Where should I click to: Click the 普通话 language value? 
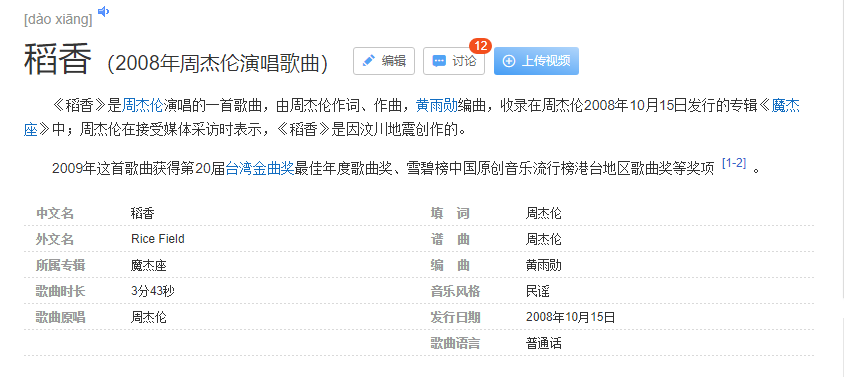point(544,343)
